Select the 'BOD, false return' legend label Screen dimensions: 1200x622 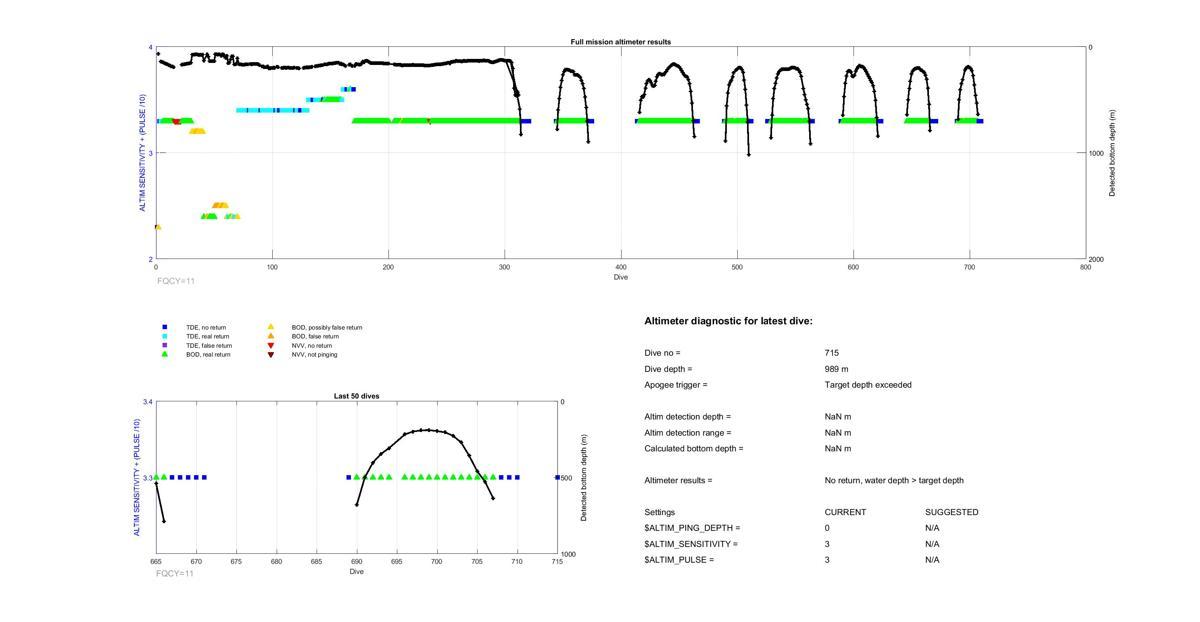coord(315,336)
